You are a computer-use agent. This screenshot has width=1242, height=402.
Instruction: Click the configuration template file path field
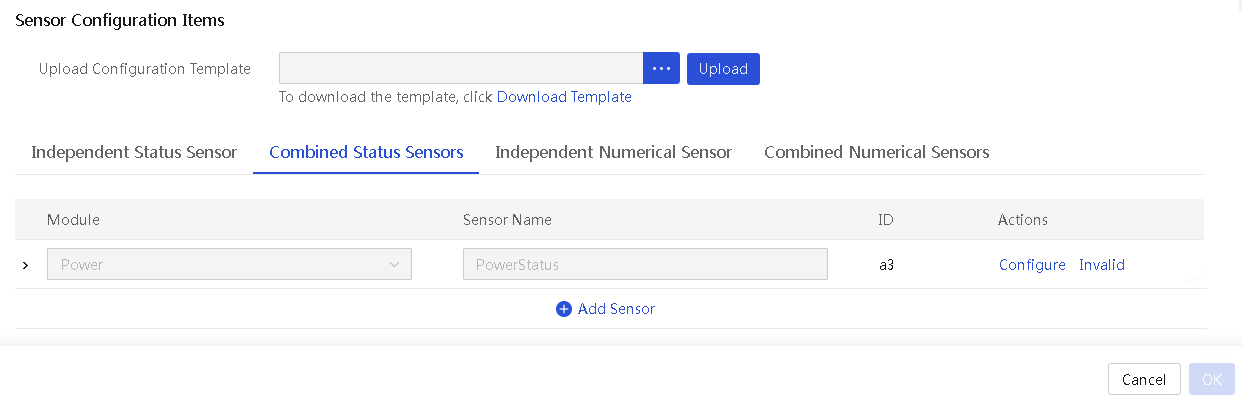461,68
